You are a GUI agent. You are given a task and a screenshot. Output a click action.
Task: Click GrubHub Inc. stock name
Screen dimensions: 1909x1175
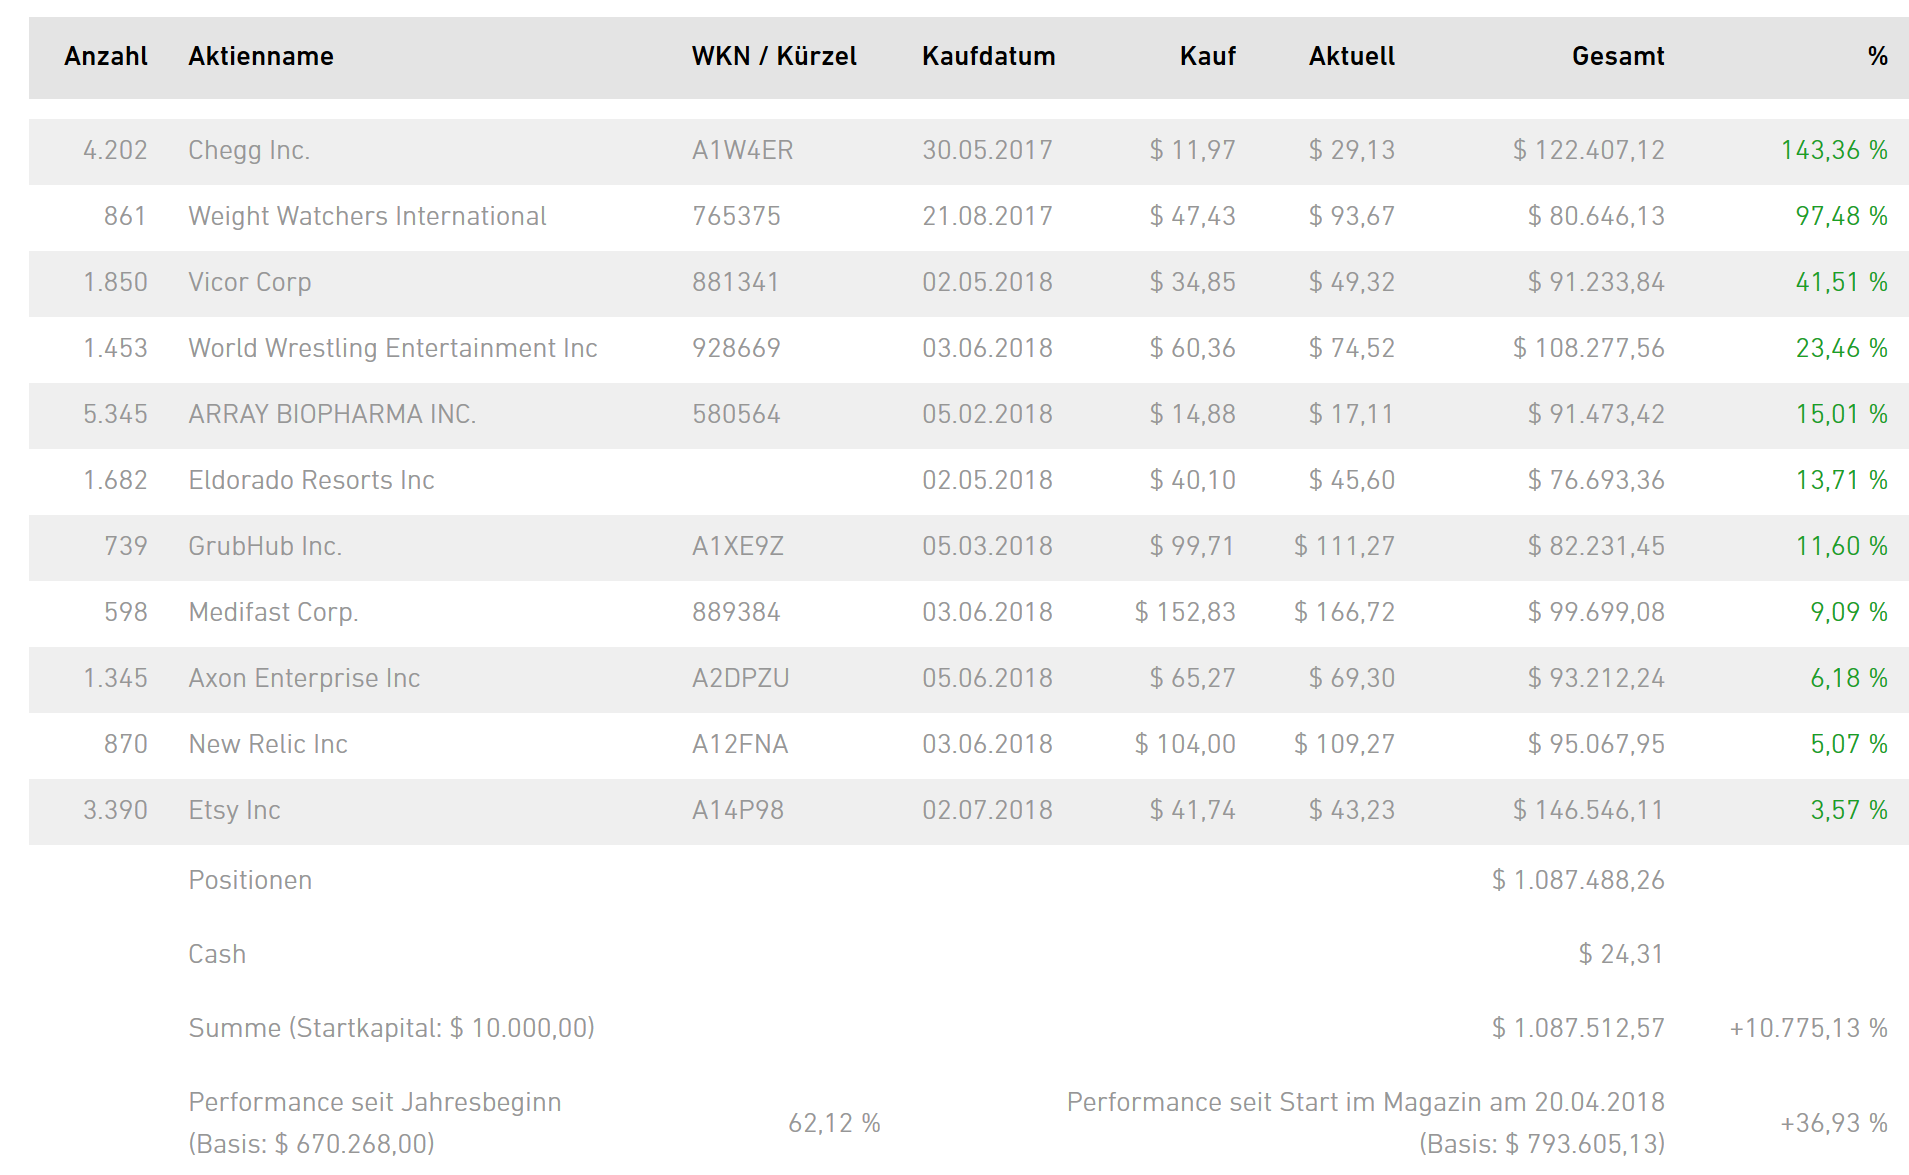[x=265, y=546]
